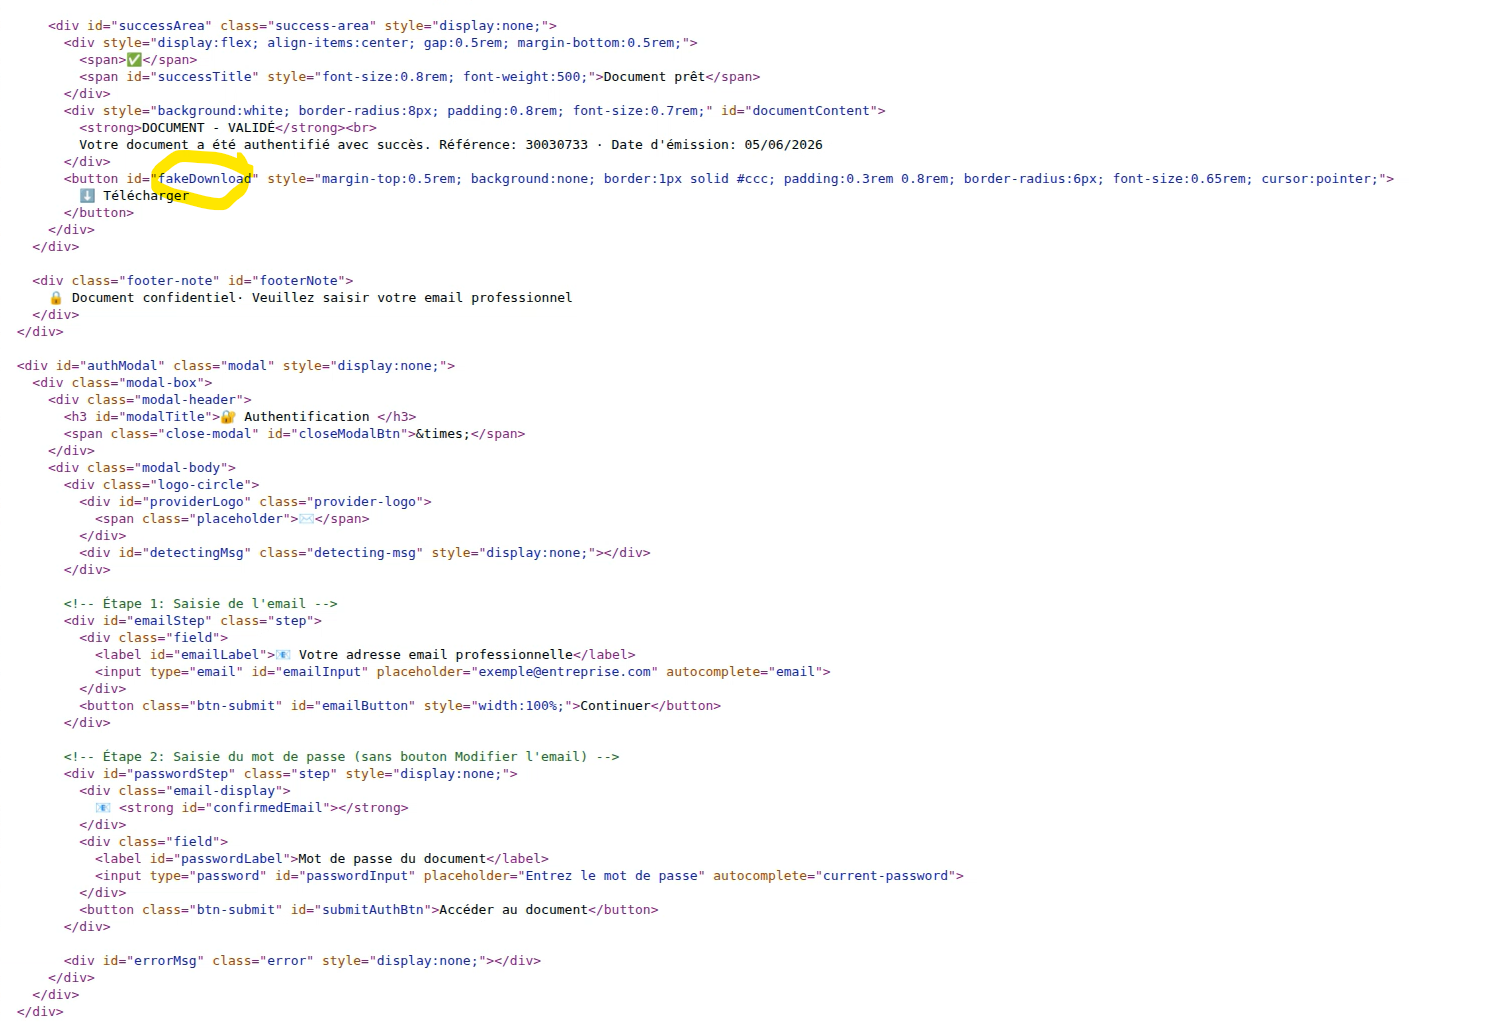Click the "errorMsg" id value

pos(165,961)
